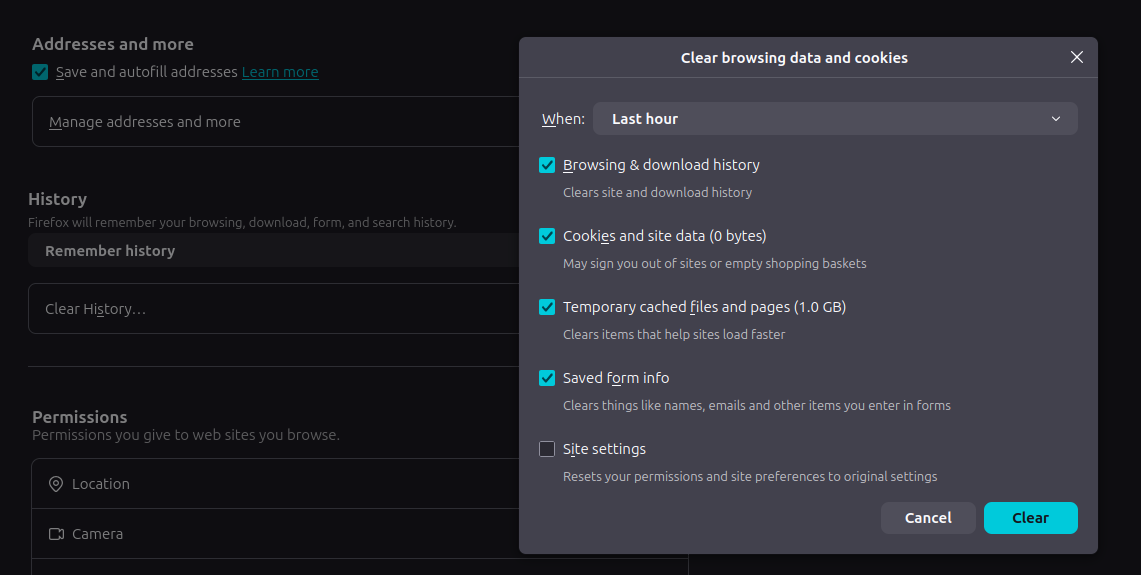This screenshot has width=1141, height=575.
Task: Open the When time range dropdown
Action: [834, 119]
